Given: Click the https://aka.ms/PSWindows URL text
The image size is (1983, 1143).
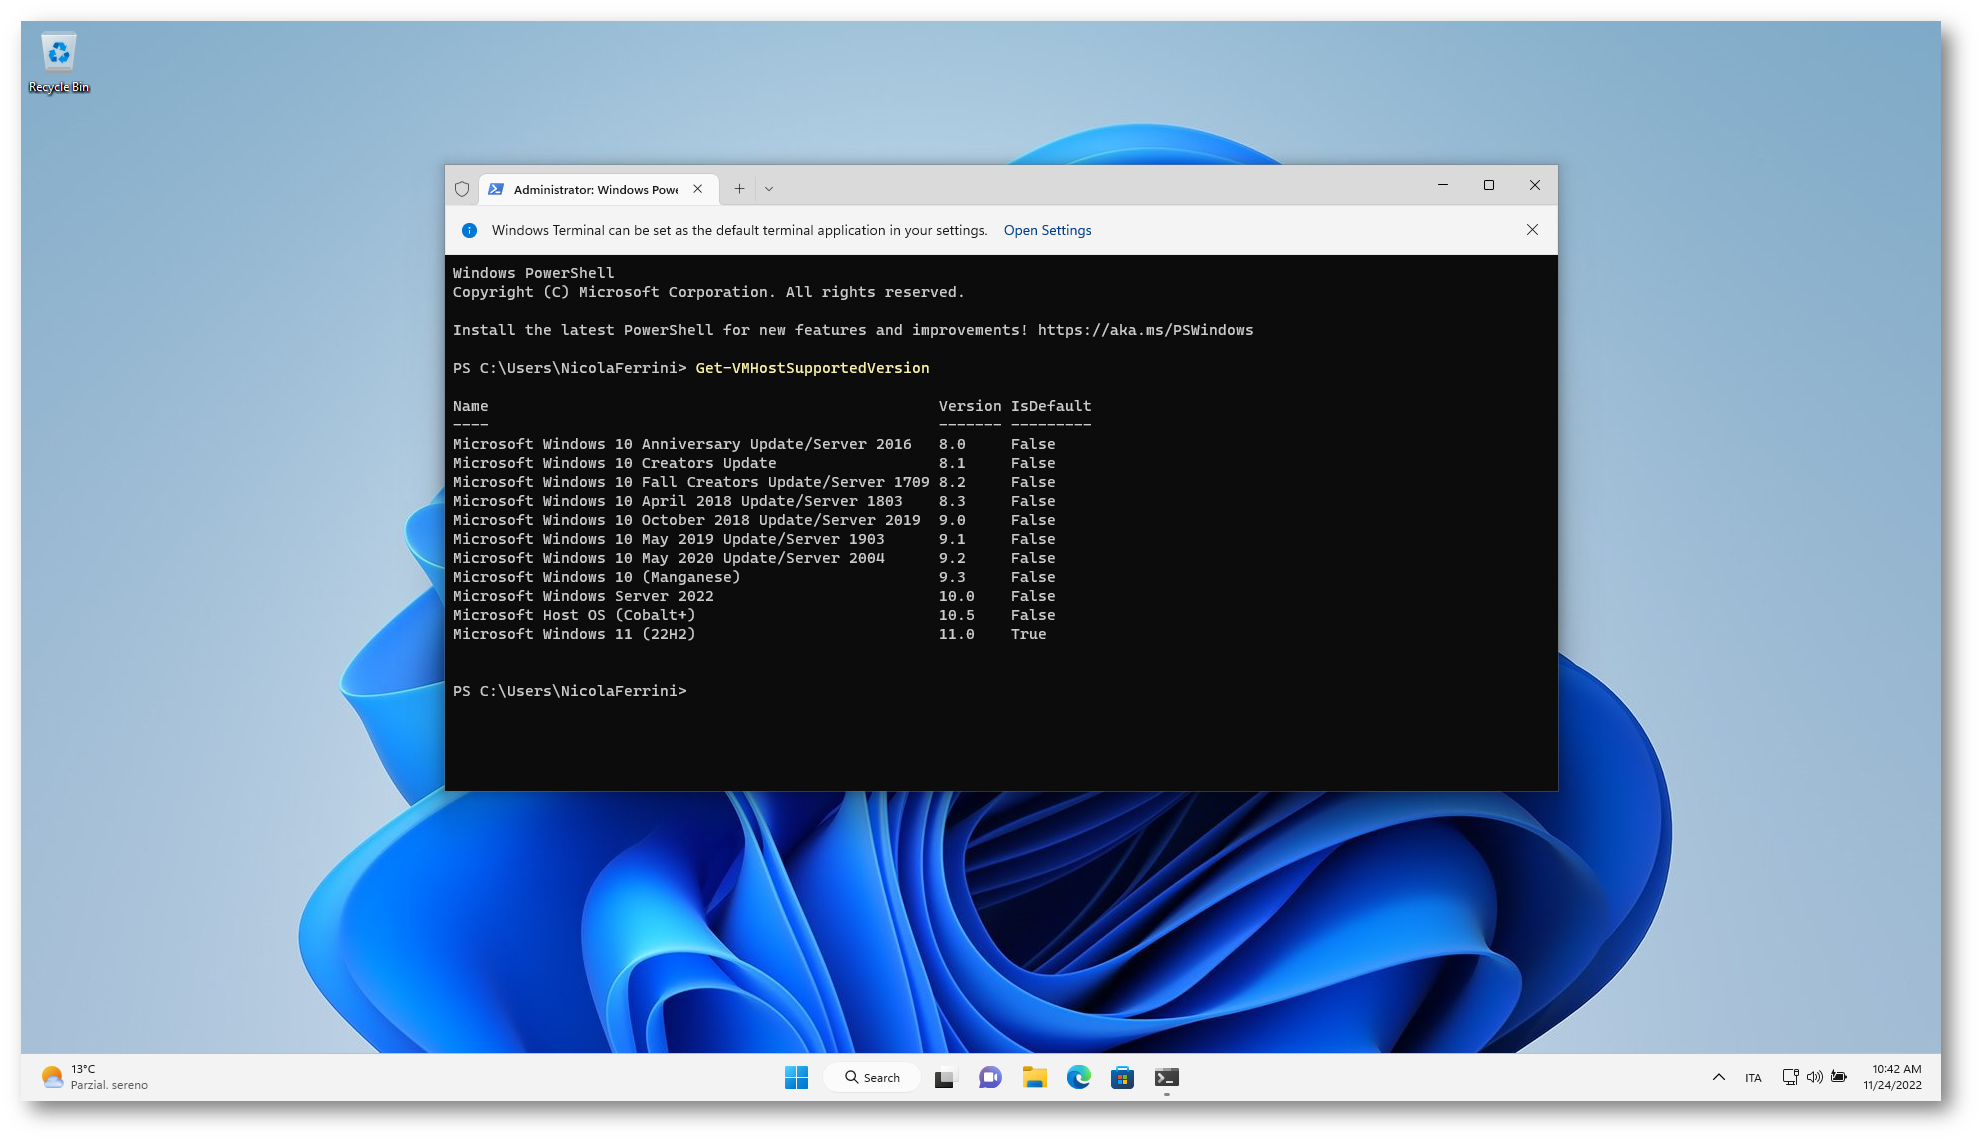Looking at the screenshot, I should click(x=1145, y=330).
